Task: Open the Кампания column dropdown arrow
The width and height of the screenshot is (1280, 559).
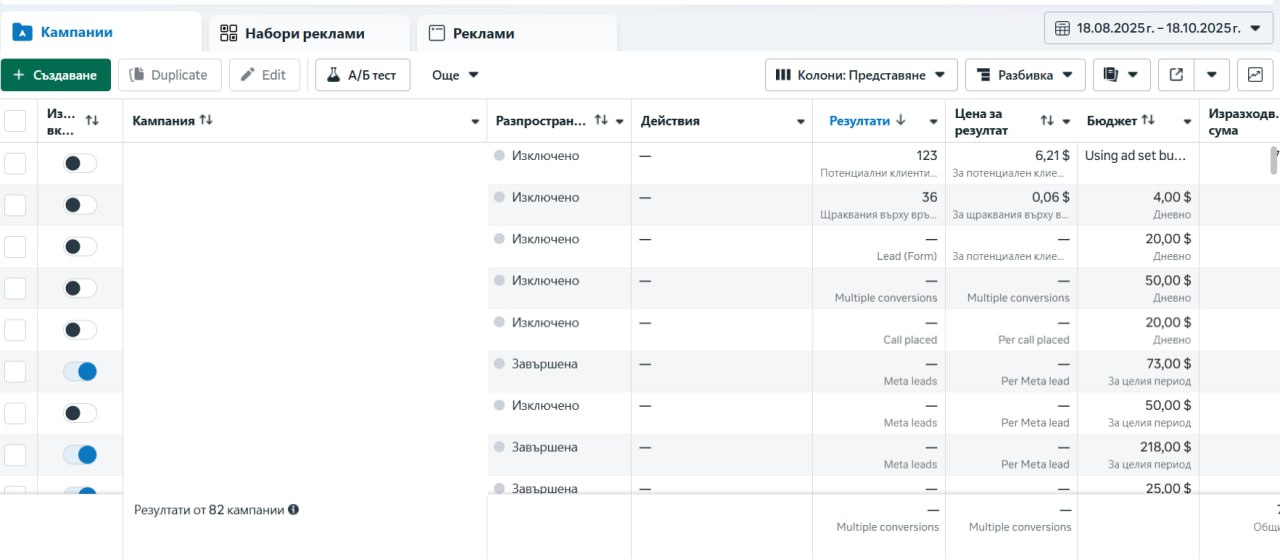Action: click(x=475, y=122)
